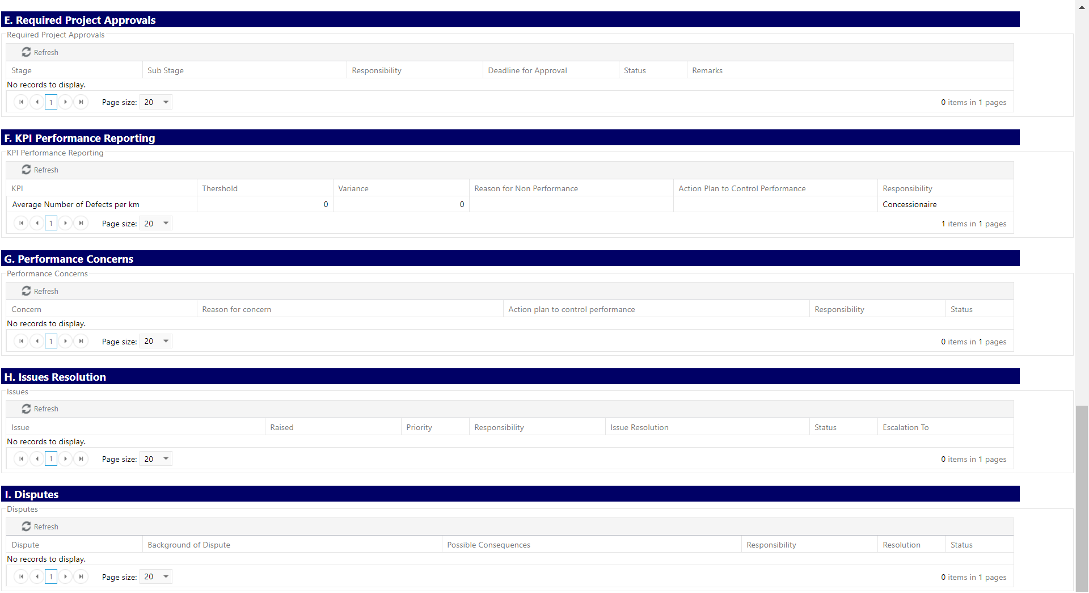This screenshot has width=1089, height=593.
Task: Go to first page in Disputes grid
Action: tap(21, 576)
